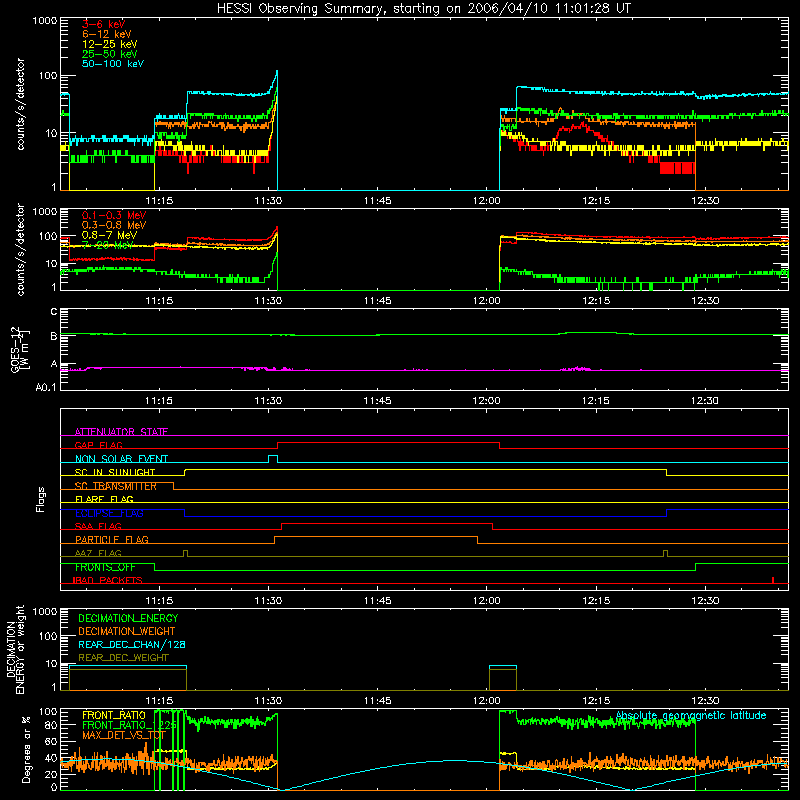Viewport: 800px width, 800px height.
Task: Click counts/s/detector axis title of the keV panel
Action: pos(20,104)
